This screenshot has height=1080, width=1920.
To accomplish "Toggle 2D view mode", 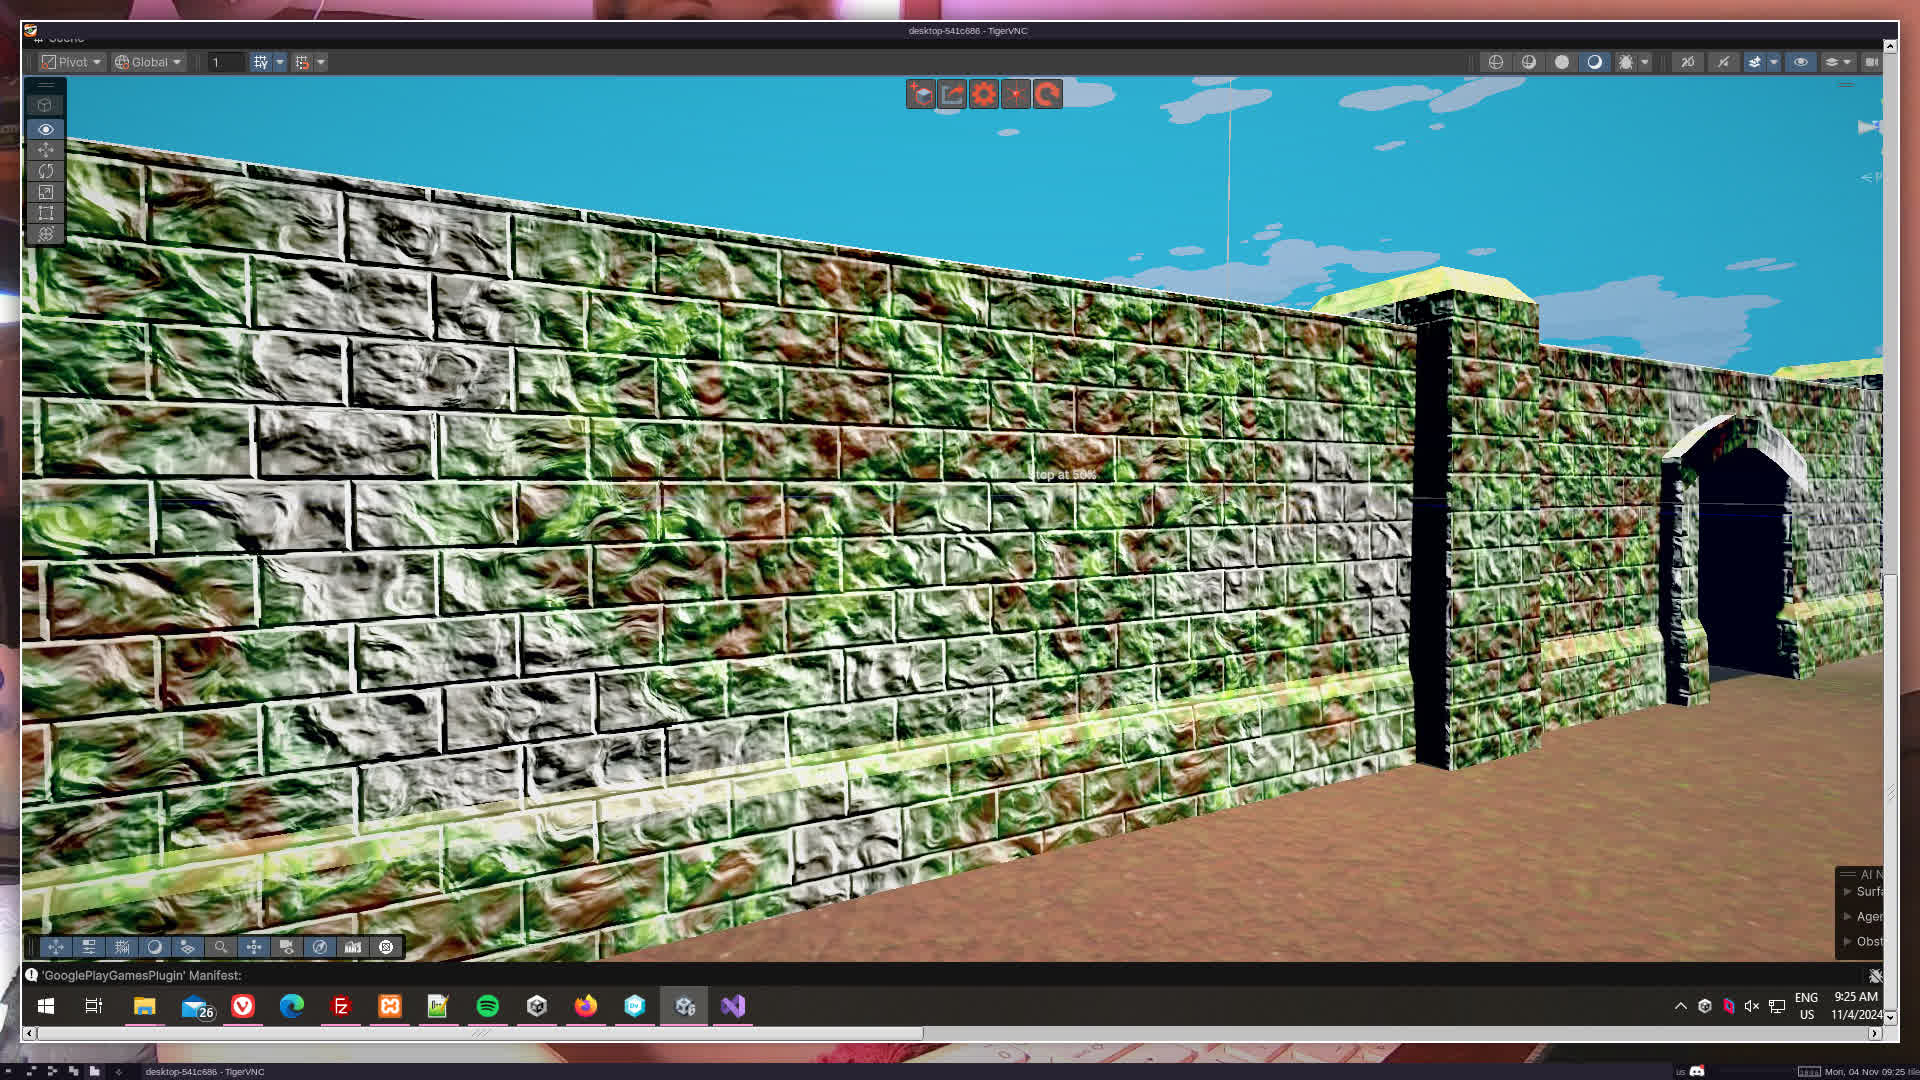I will pyautogui.click(x=1688, y=62).
